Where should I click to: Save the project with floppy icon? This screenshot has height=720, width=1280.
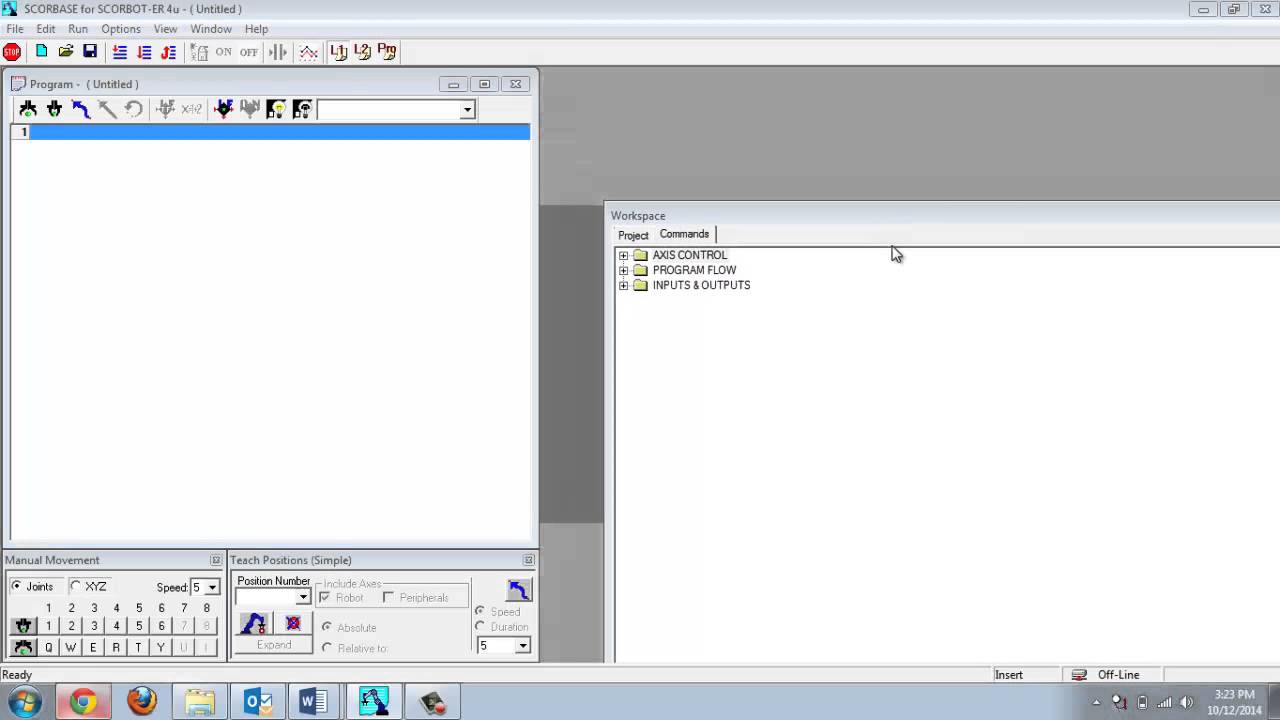tap(90, 52)
